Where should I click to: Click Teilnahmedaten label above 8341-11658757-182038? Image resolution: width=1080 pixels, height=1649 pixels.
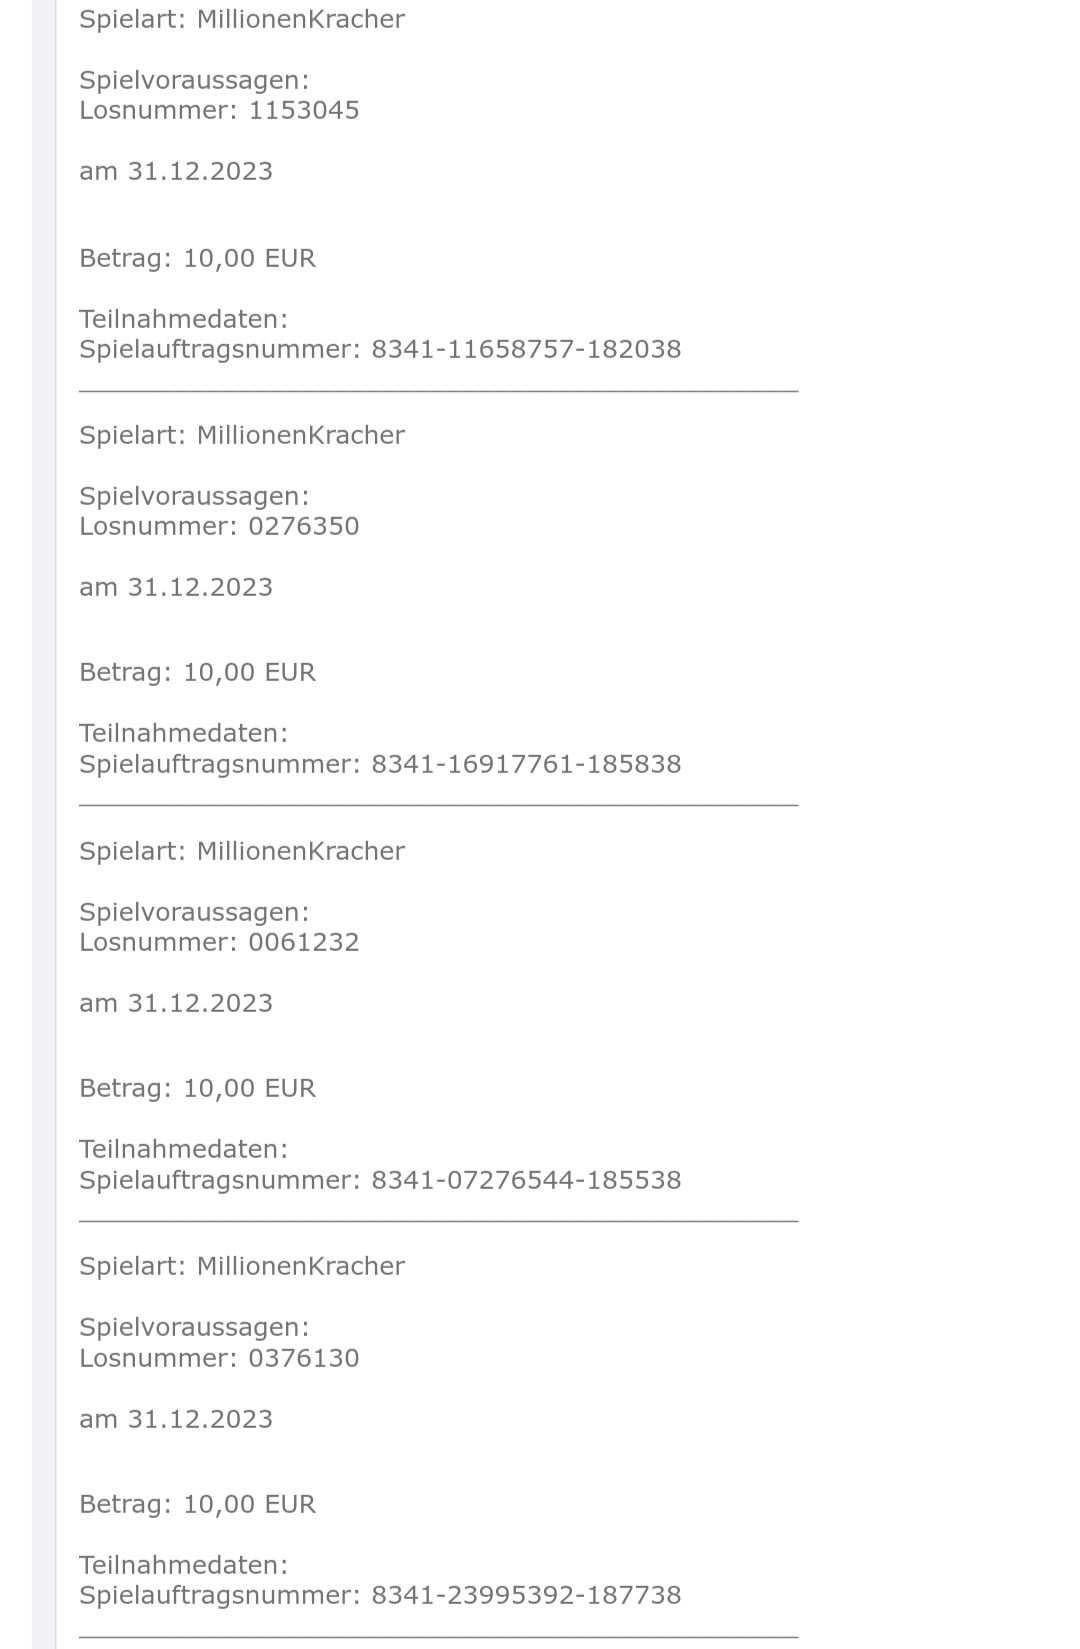(183, 319)
